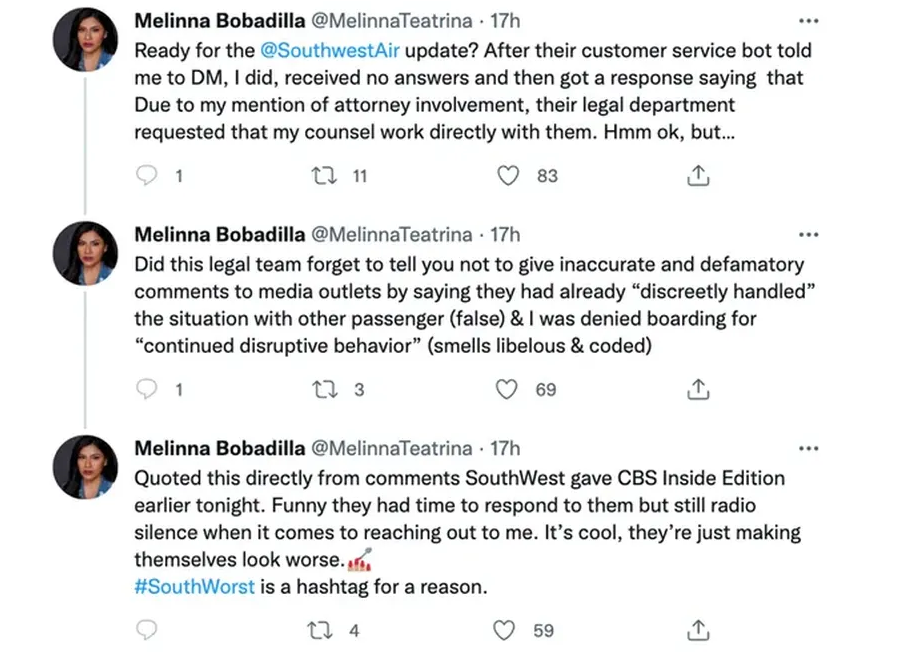This screenshot has width=901, height=652.
Task: Share the third tweet with #SouthWorst hashtag
Action: (699, 630)
